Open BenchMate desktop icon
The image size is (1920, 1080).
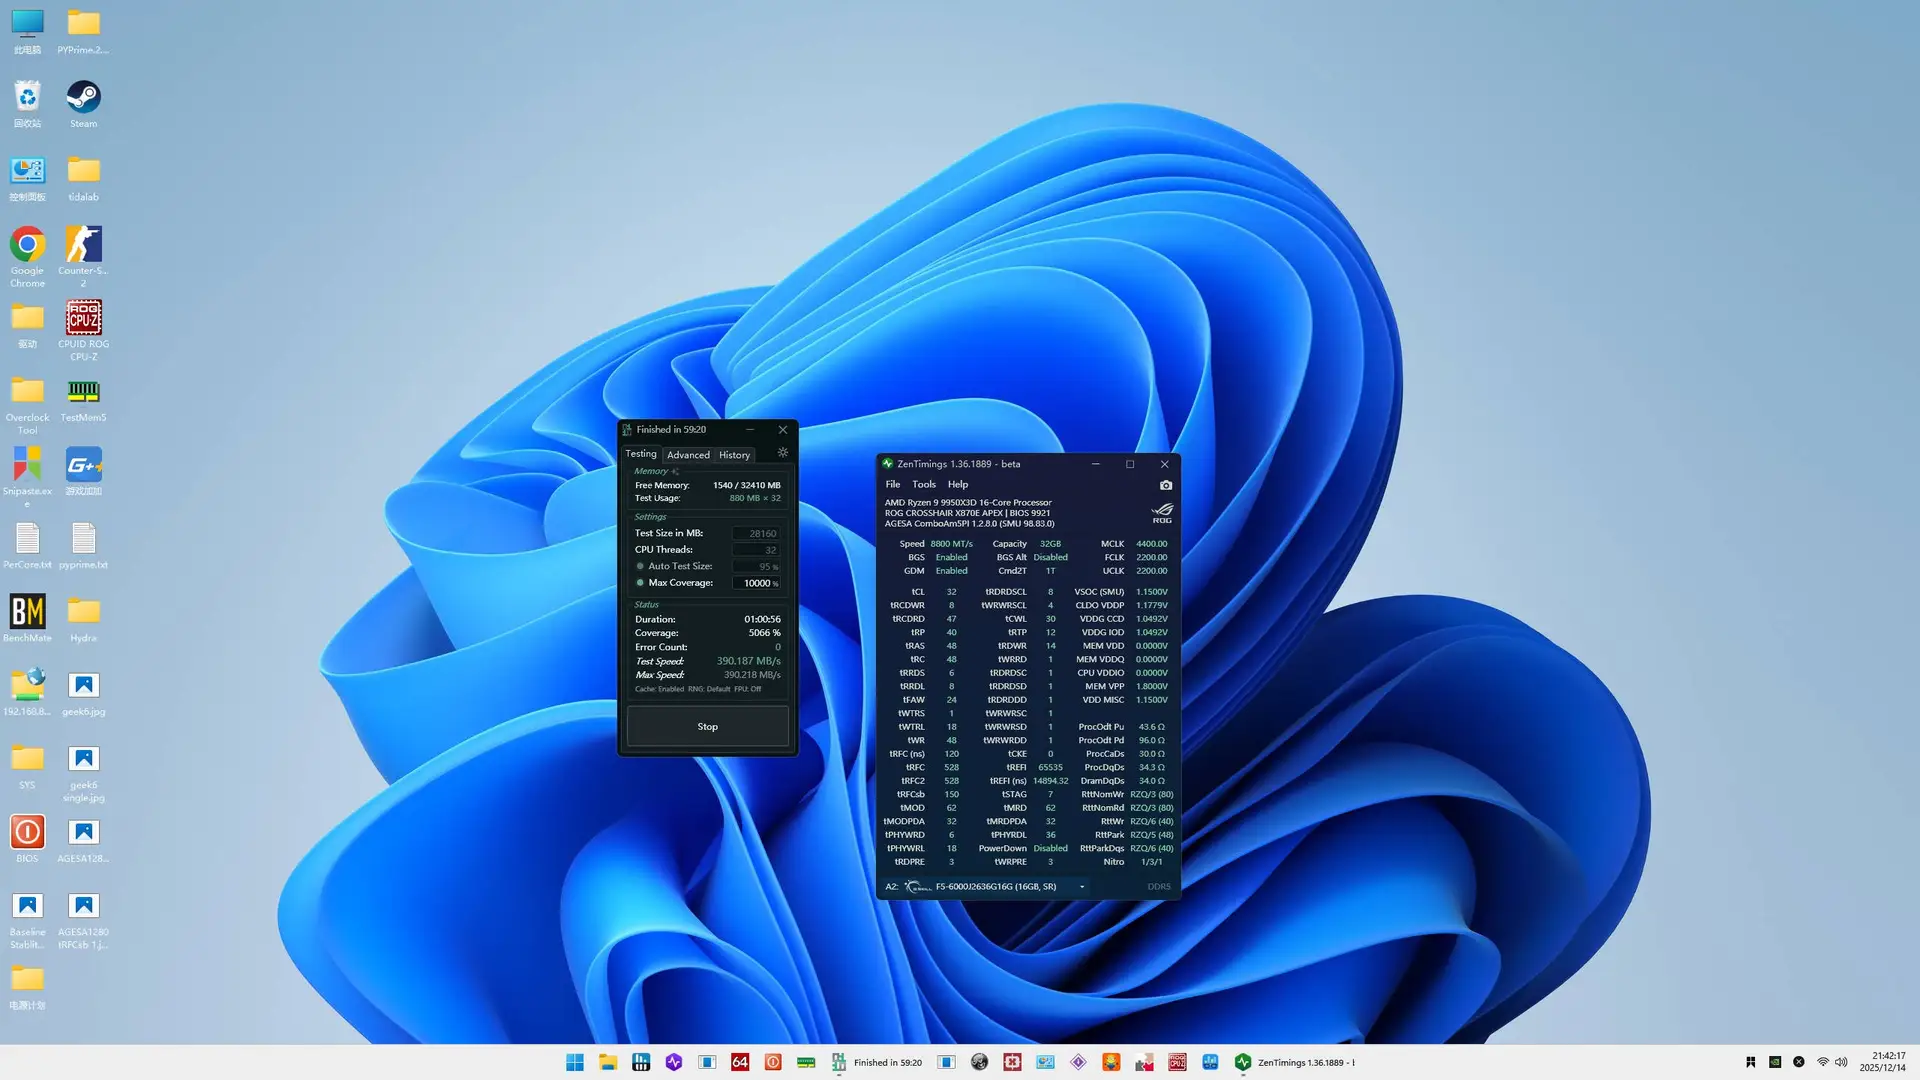[x=27, y=618]
